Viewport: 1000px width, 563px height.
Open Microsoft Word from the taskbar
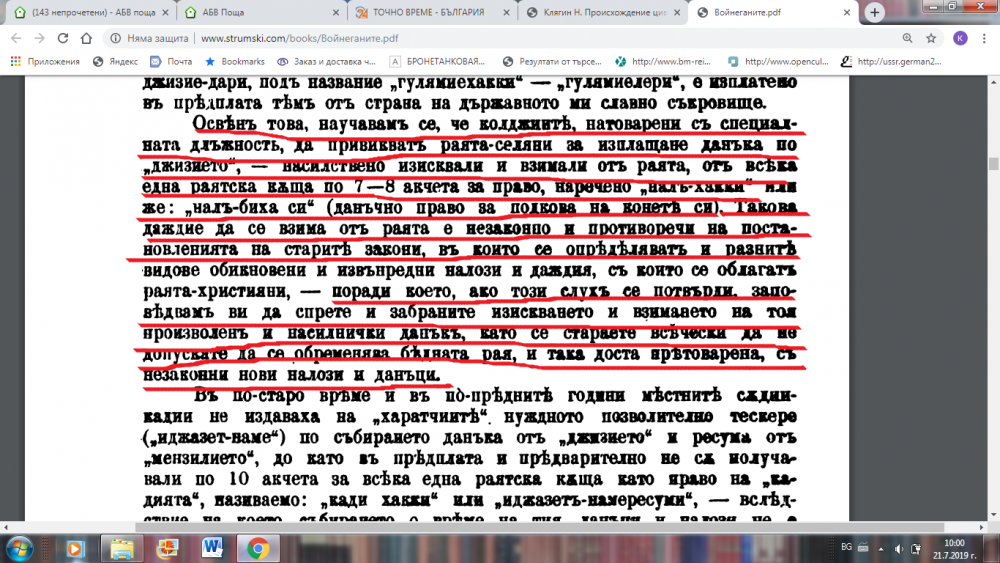point(213,547)
